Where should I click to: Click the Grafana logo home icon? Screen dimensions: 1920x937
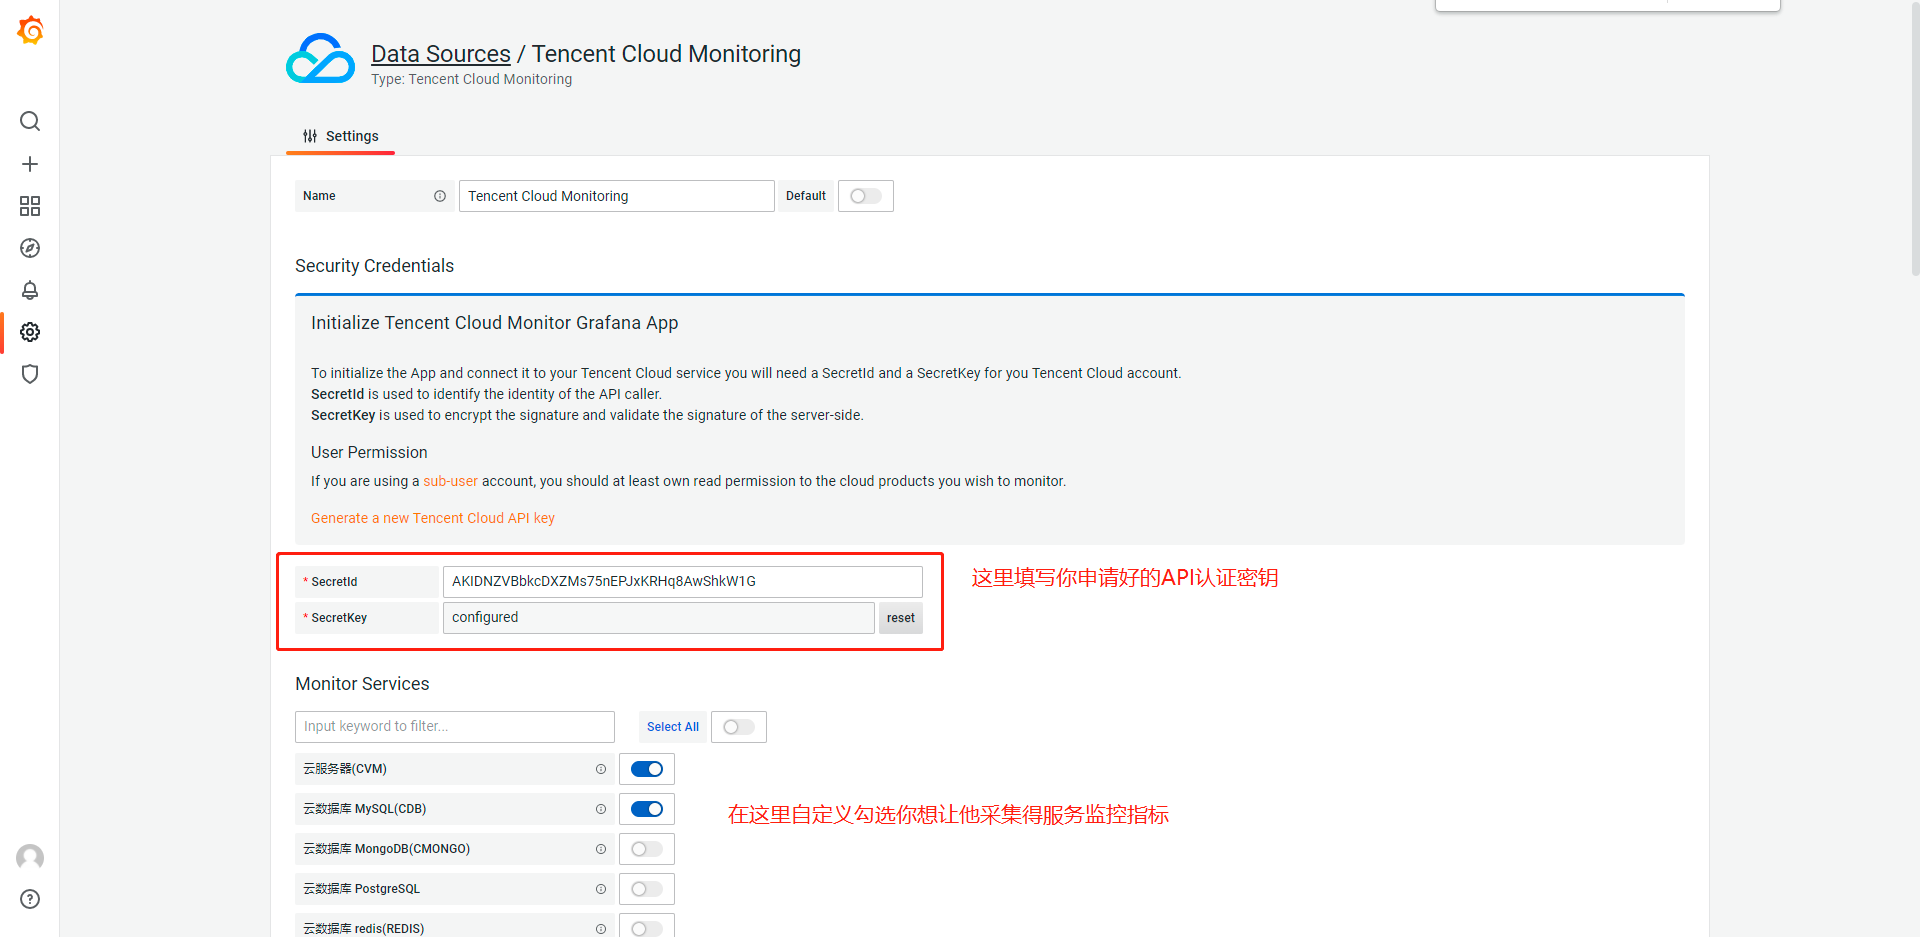30,30
